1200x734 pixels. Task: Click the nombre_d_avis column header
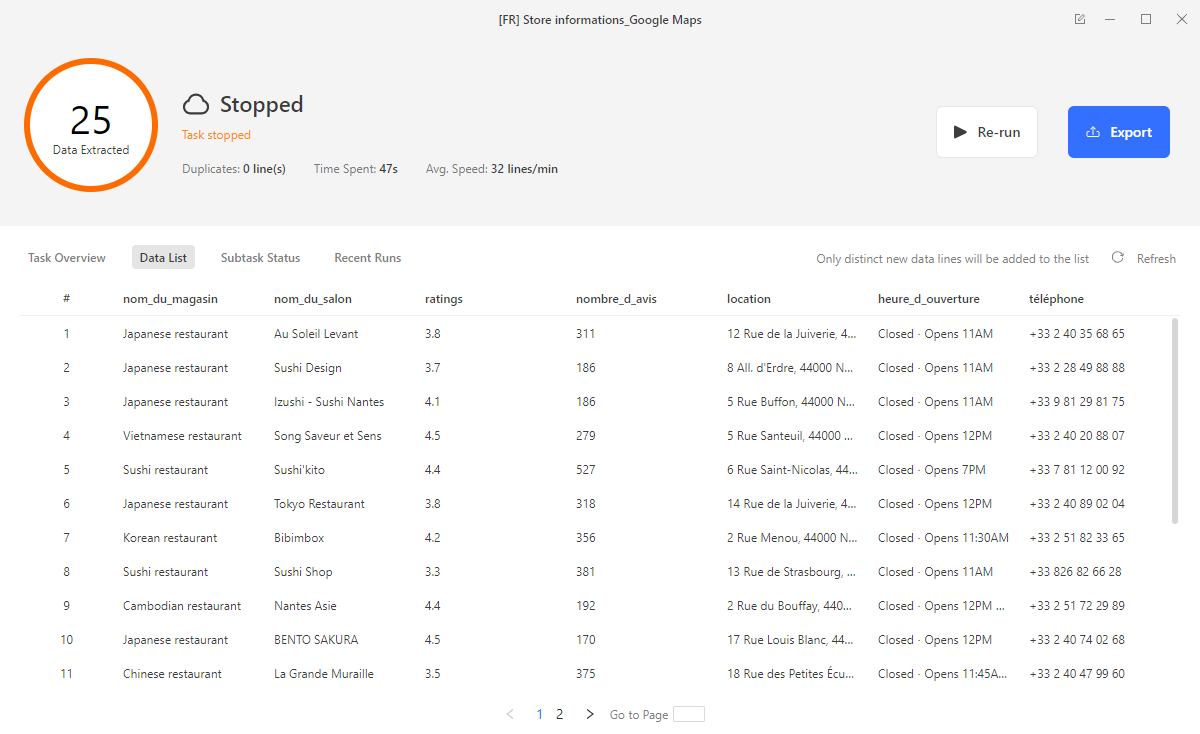(x=616, y=299)
